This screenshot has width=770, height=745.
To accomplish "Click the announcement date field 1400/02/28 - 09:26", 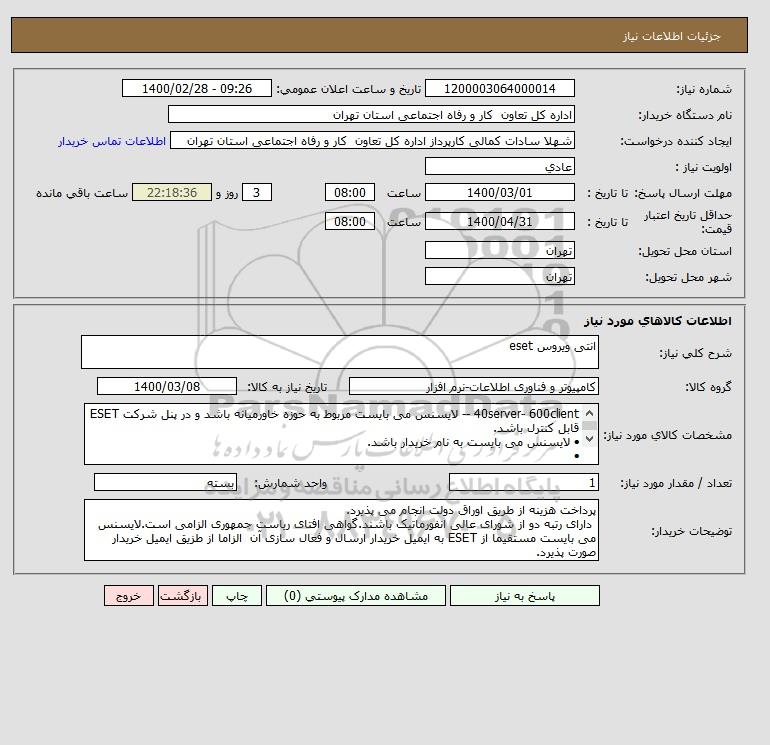I will (x=196, y=88).
